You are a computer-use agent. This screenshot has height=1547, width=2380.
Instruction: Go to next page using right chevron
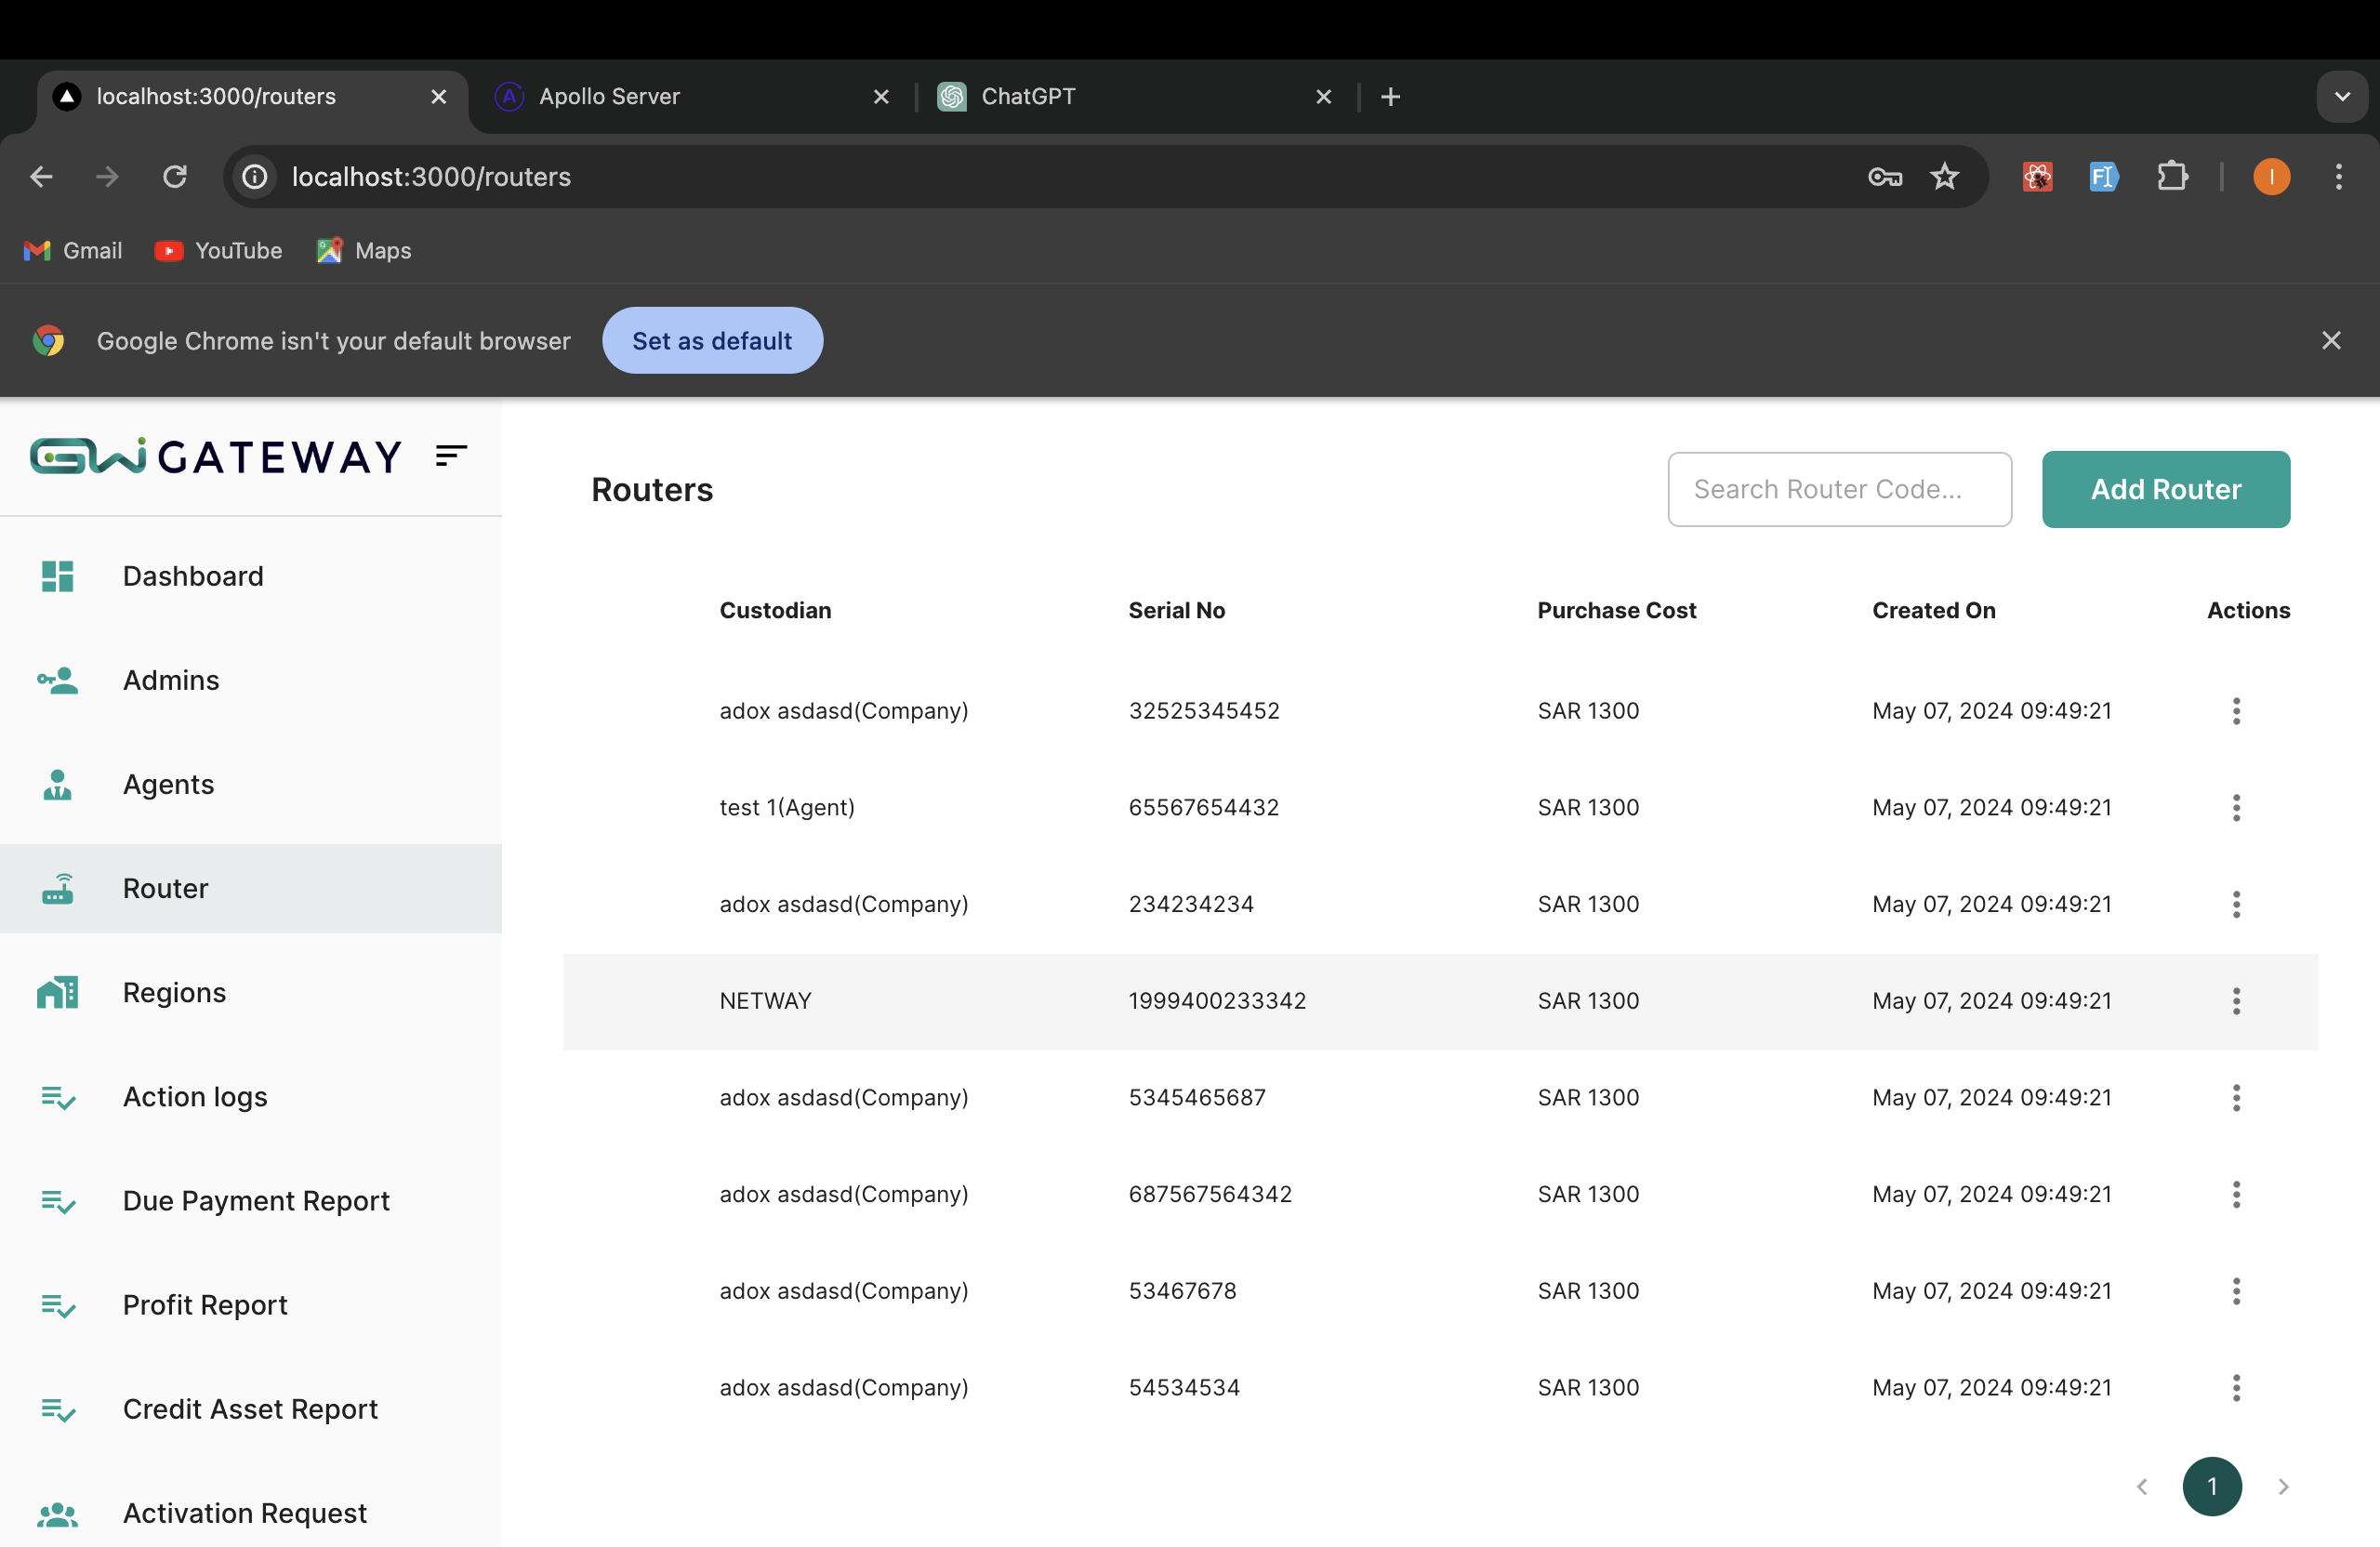click(x=2283, y=1487)
